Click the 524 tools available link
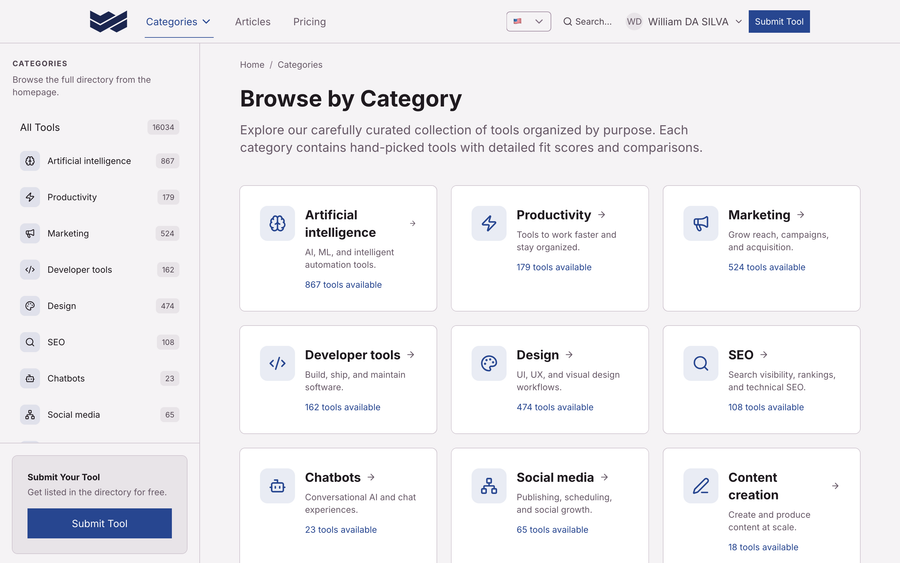Image resolution: width=900 pixels, height=563 pixels. click(767, 267)
